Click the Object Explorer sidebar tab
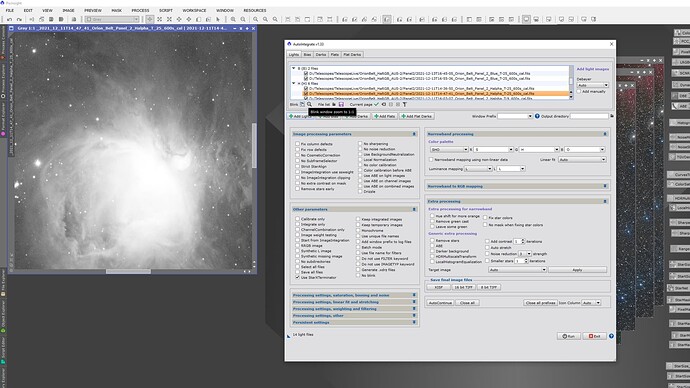The height and width of the screenshot is (388, 690). [x=3, y=317]
